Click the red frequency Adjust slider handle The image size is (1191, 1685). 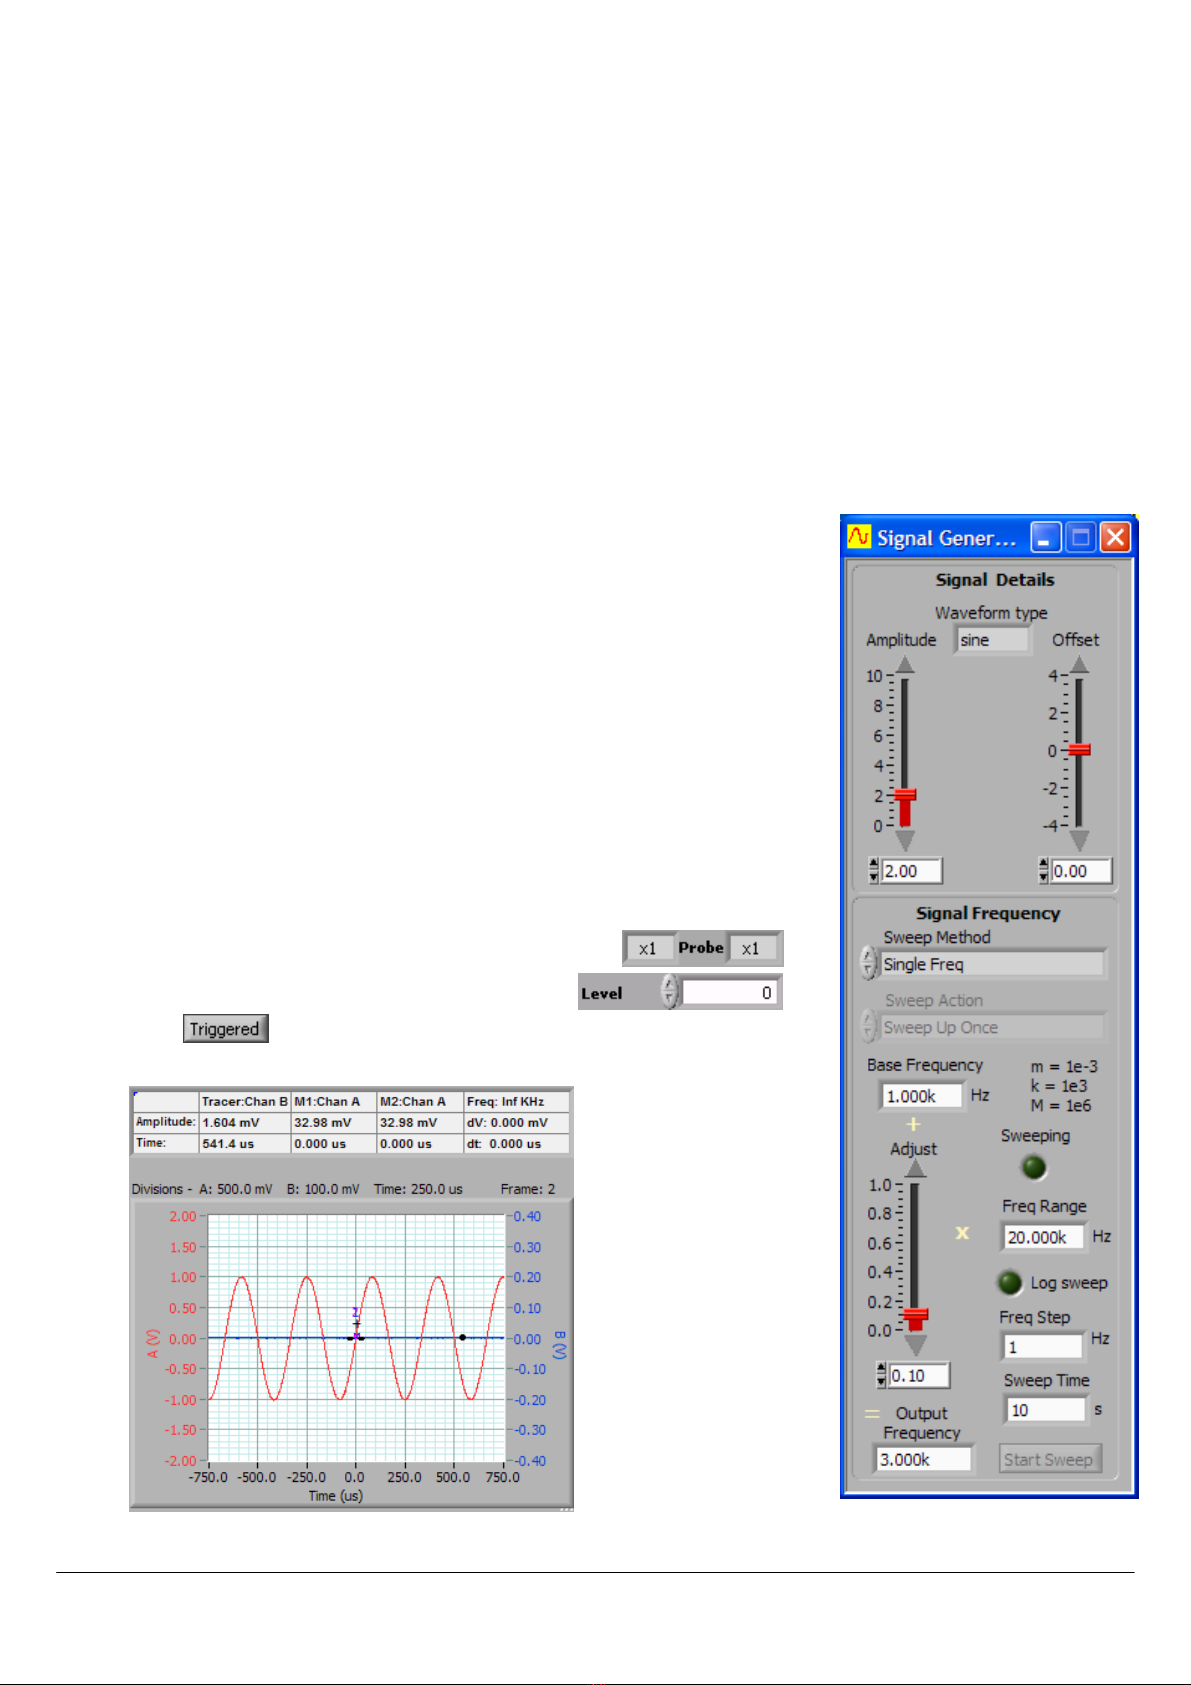915,1316
